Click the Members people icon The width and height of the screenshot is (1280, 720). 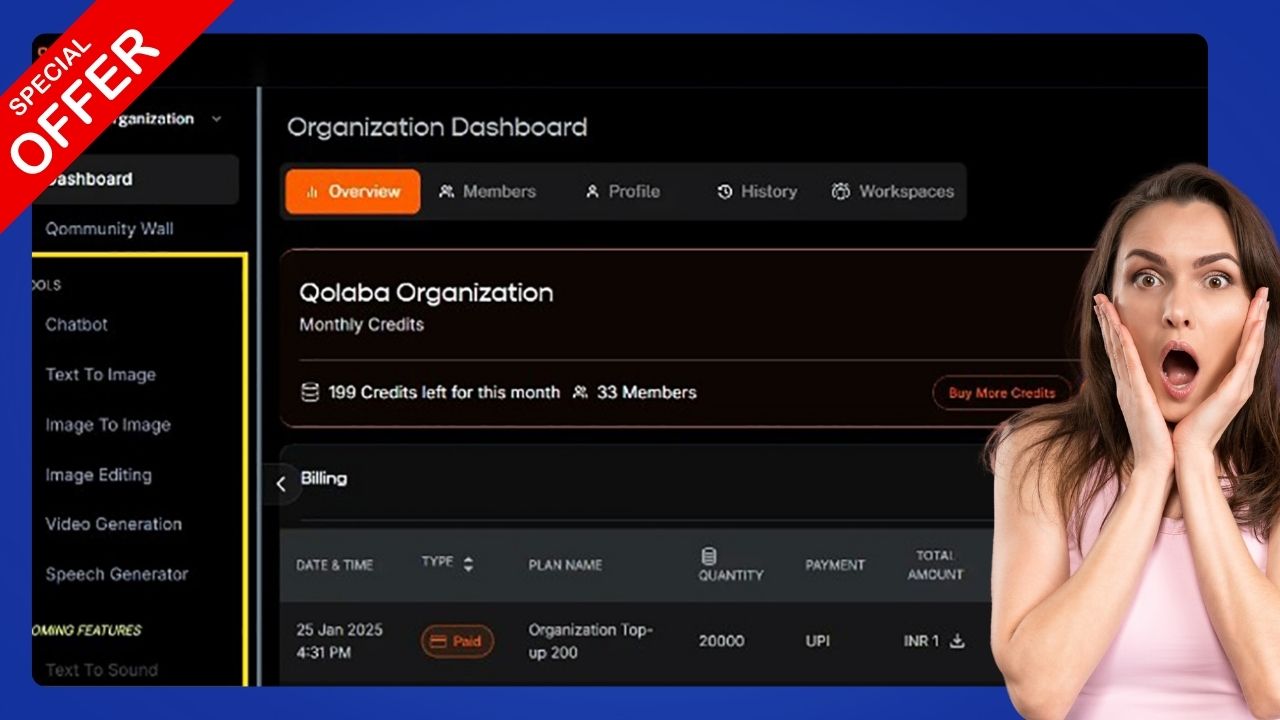(x=447, y=191)
